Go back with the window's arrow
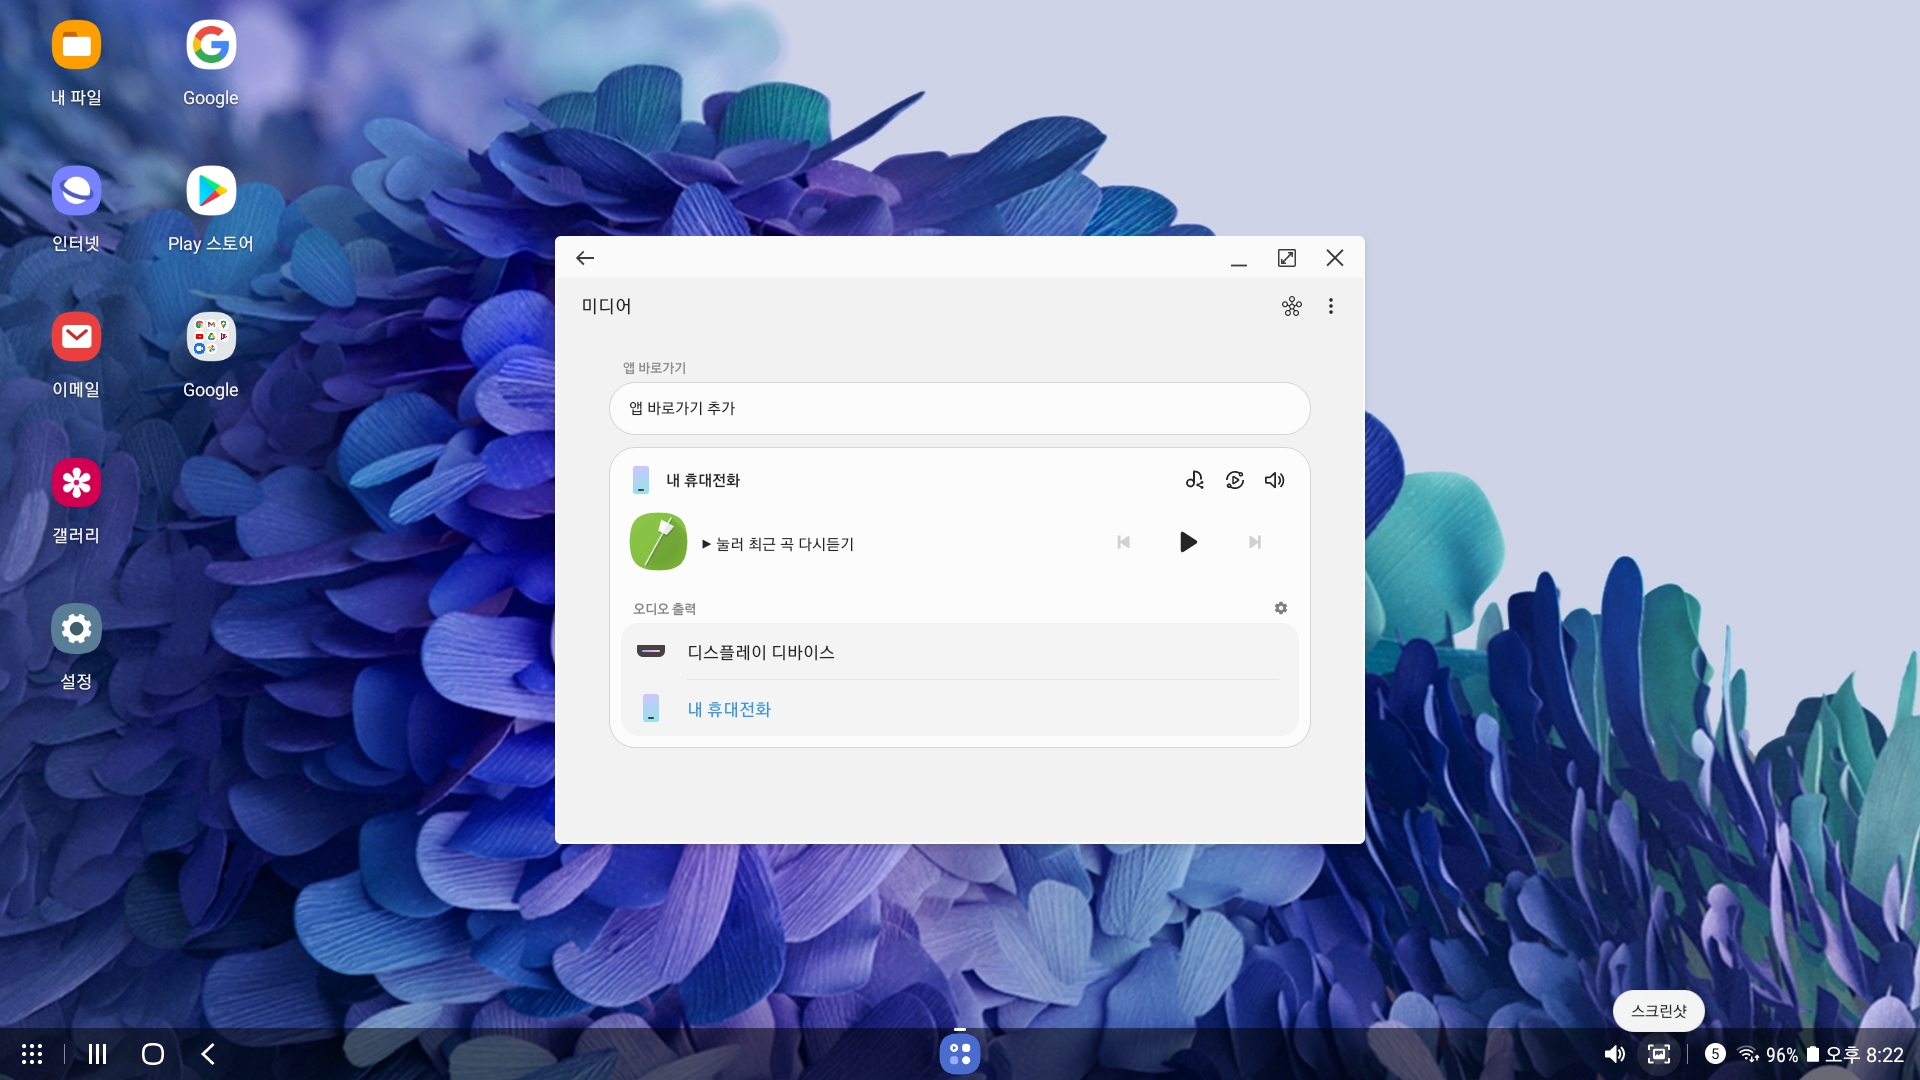The width and height of the screenshot is (1920, 1080). tap(585, 258)
